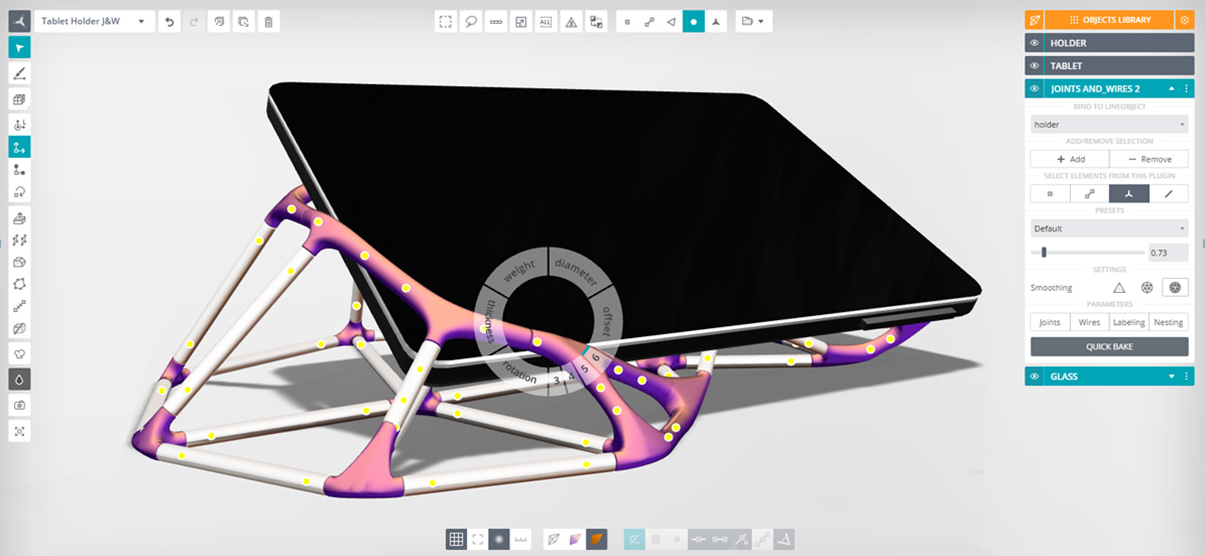The image size is (1205, 556).
Task: Open the Nesting parameters tab
Action: click(1168, 322)
